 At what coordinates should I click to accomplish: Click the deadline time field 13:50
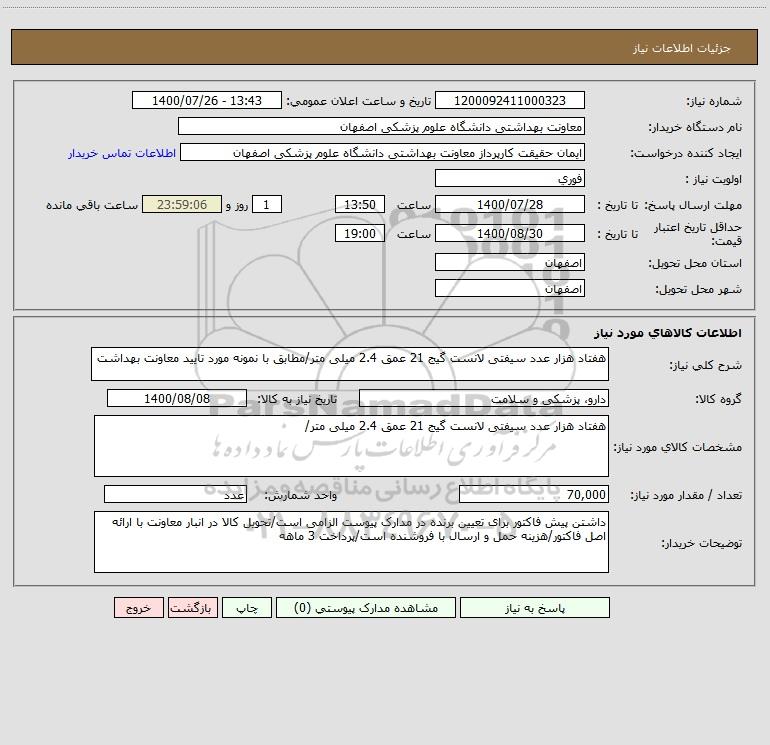click(359, 204)
